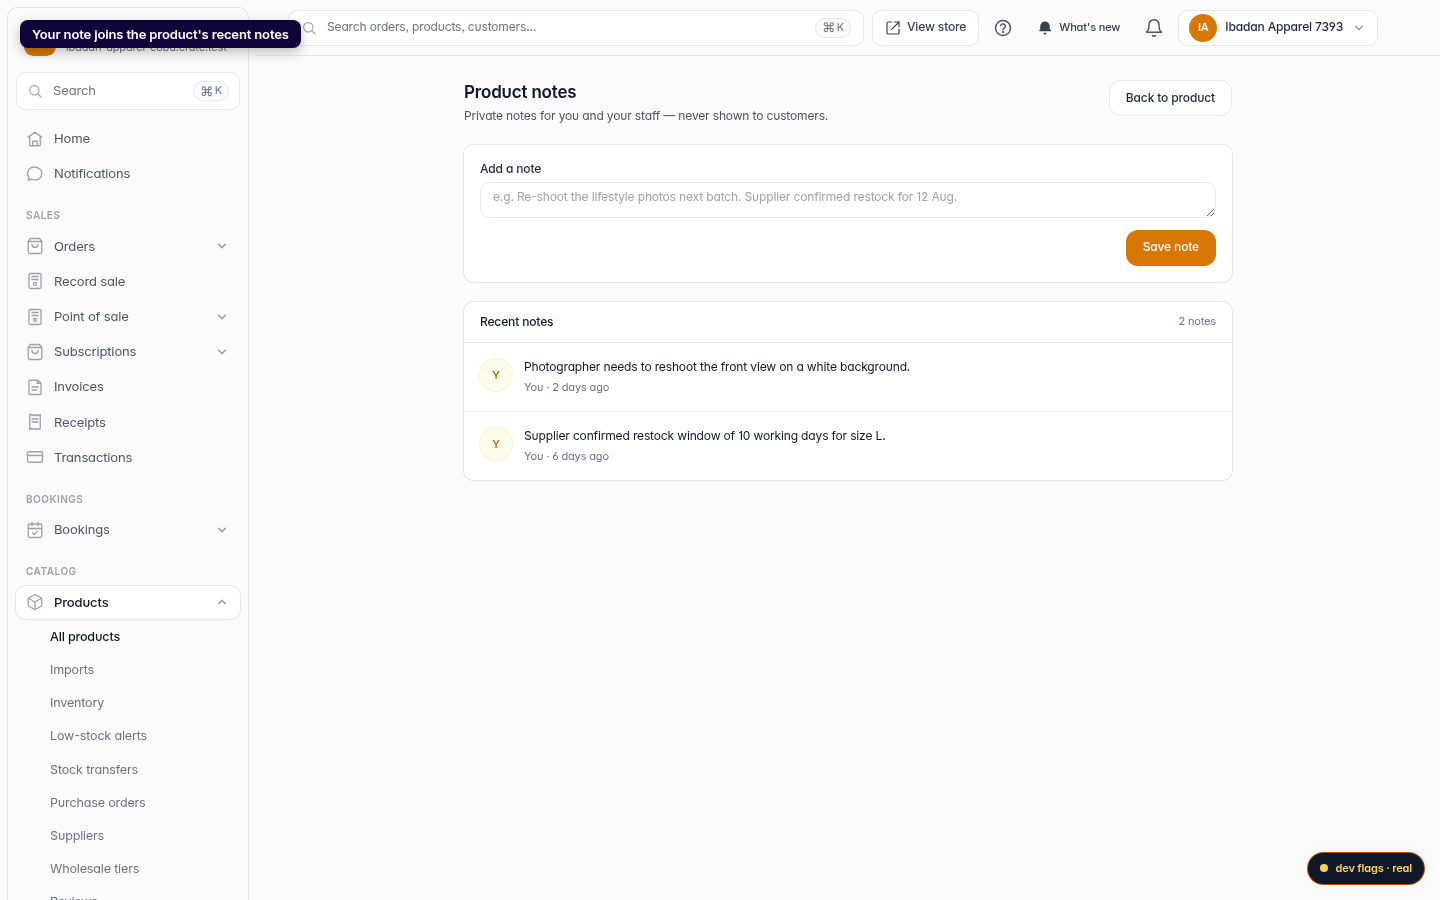Click the '2 notes' count text

pos(1197,322)
